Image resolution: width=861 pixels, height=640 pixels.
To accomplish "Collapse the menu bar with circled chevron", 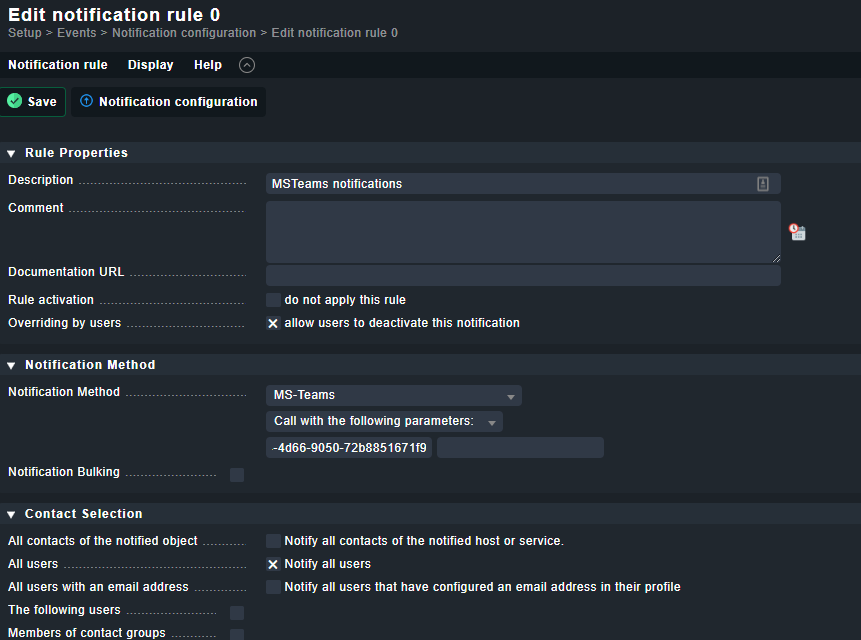I will 247,65.
